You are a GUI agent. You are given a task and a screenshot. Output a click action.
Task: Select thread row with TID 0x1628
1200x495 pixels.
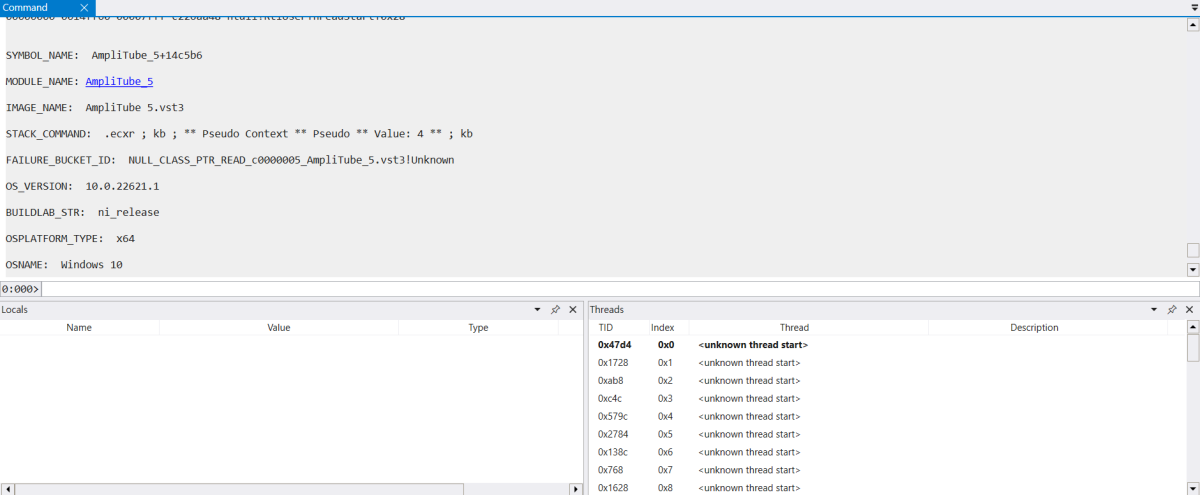887,488
